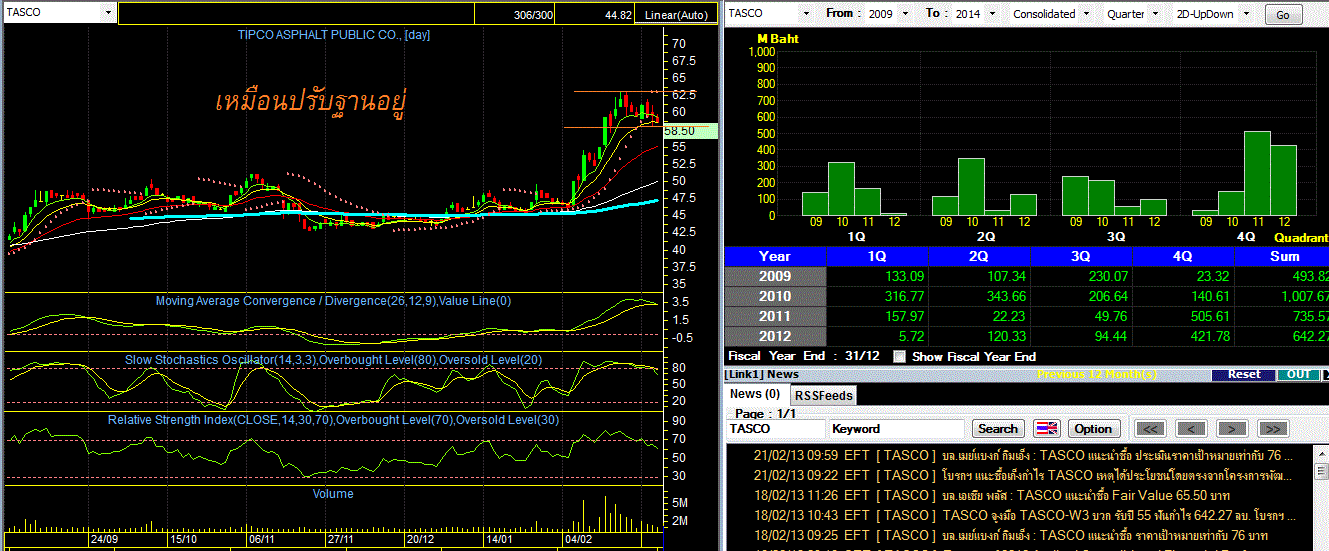Click the 1Q column header
This screenshot has height=551, width=1329.
877,256
